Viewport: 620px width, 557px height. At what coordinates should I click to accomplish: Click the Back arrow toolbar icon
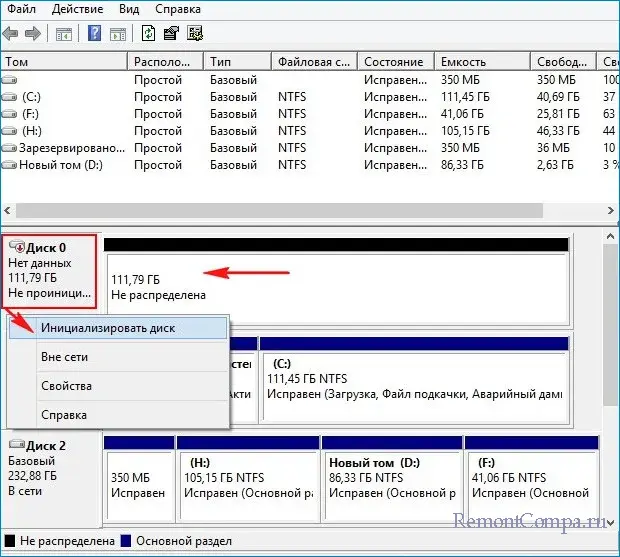tap(11, 34)
